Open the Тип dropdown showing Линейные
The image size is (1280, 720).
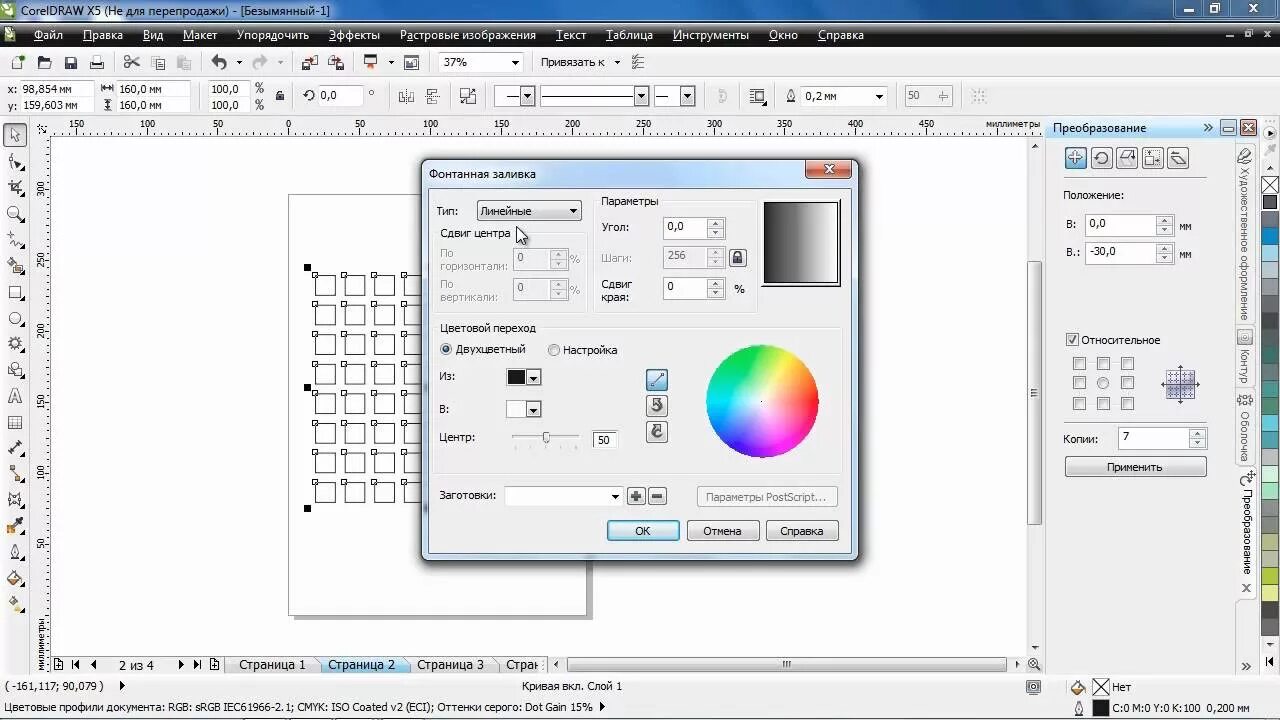coord(529,211)
